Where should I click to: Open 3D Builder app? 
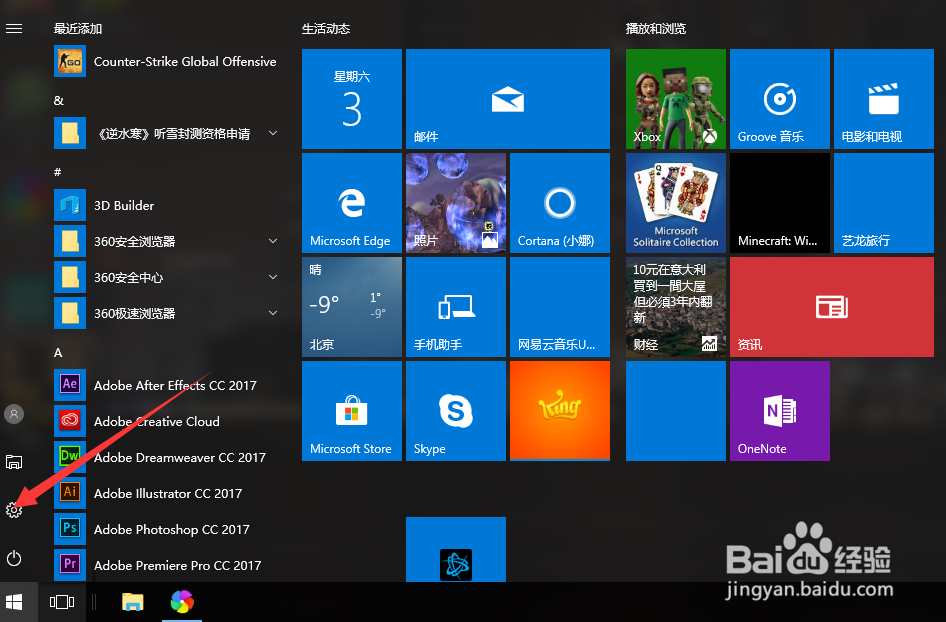pos(166,206)
